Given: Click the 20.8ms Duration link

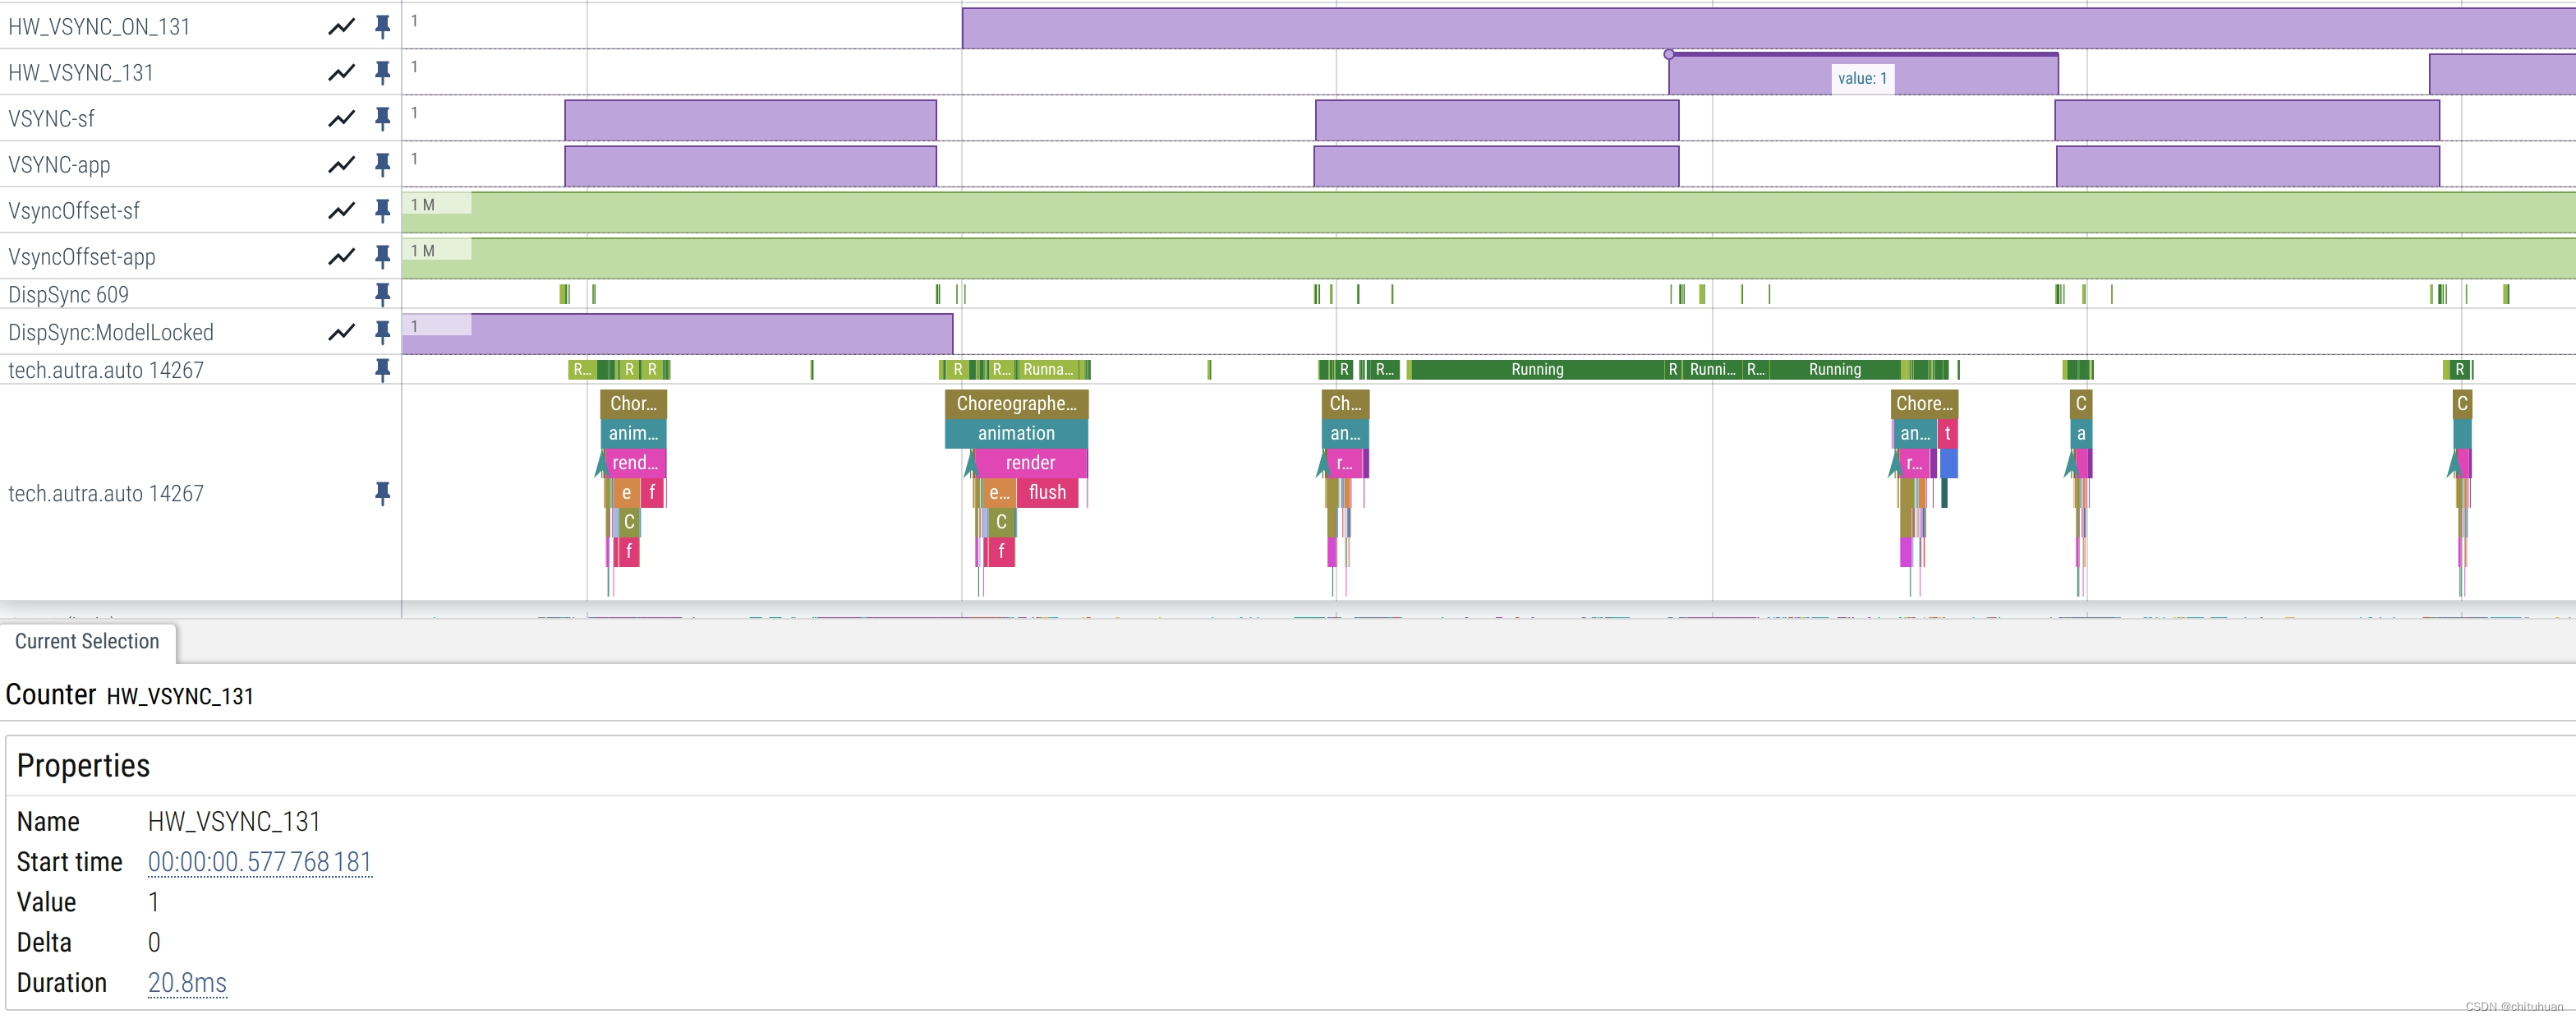Looking at the screenshot, I should point(187,983).
